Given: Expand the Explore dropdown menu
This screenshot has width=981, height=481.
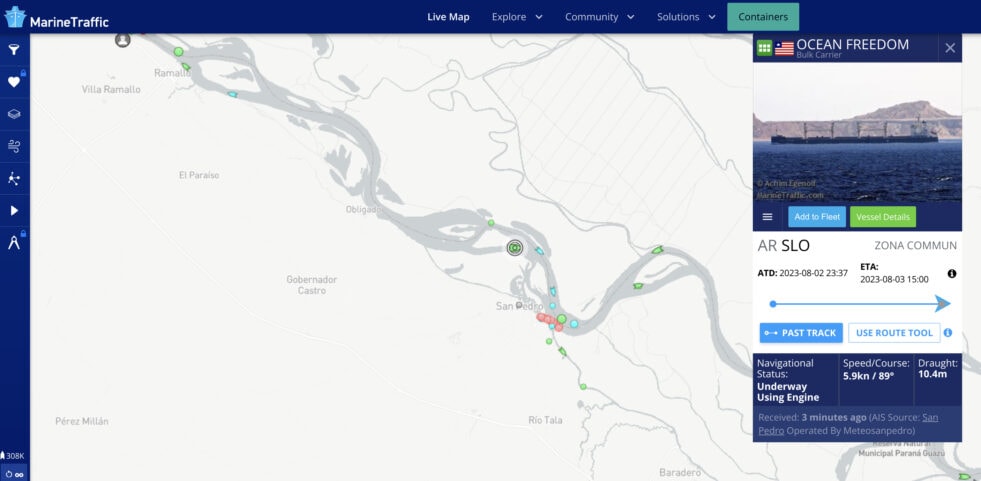Looking at the screenshot, I should 517,17.
